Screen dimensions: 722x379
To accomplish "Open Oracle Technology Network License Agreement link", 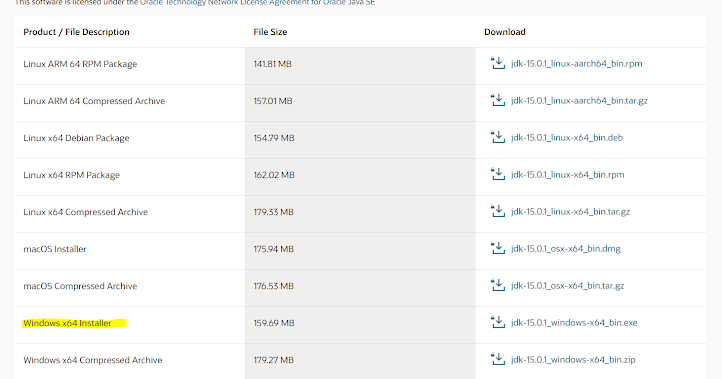I will (257, 3).
